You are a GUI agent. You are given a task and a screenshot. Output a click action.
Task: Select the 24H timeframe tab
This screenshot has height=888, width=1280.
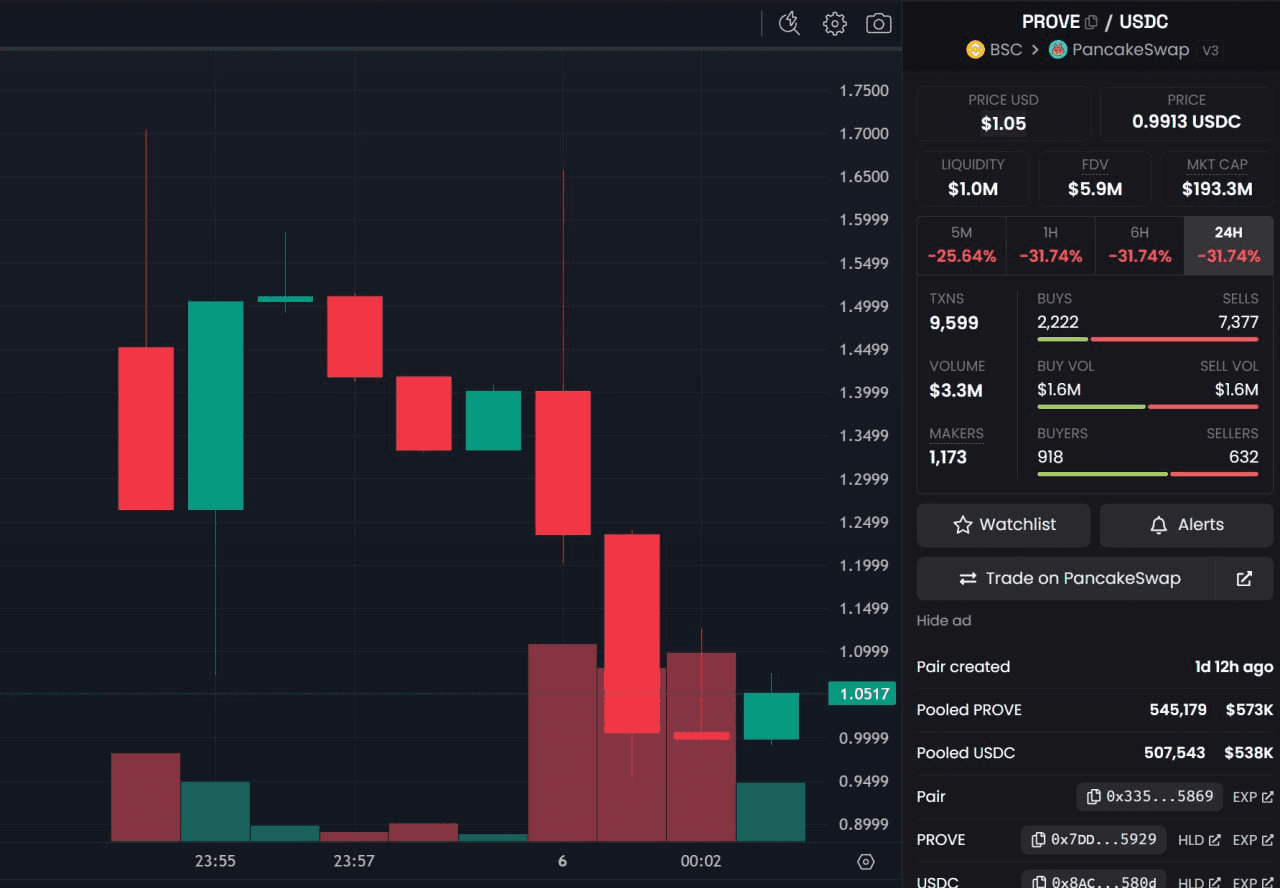(1228, 245)
